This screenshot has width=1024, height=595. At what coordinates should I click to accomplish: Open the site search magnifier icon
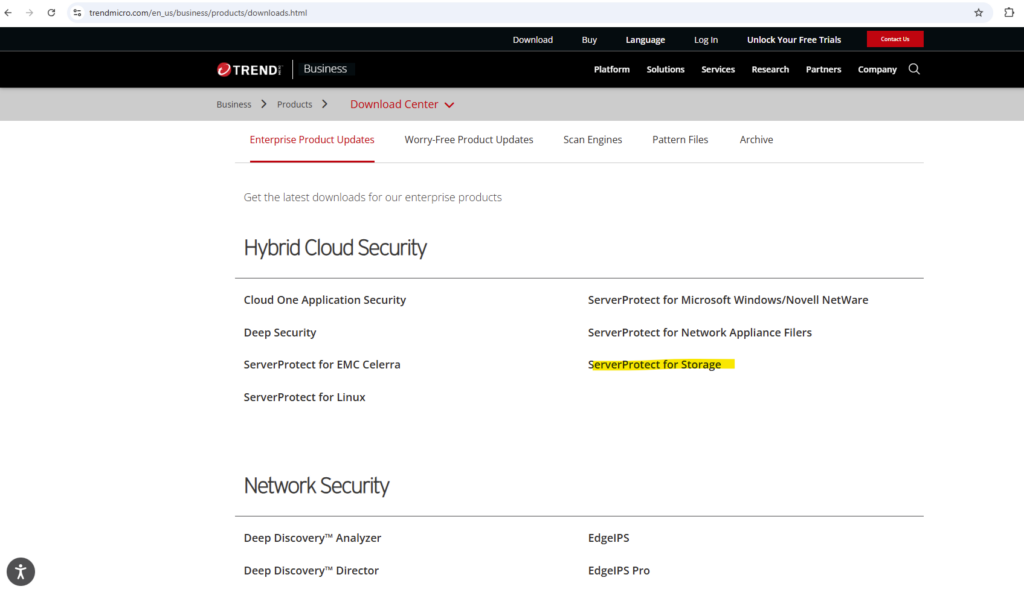click(914, 69)
